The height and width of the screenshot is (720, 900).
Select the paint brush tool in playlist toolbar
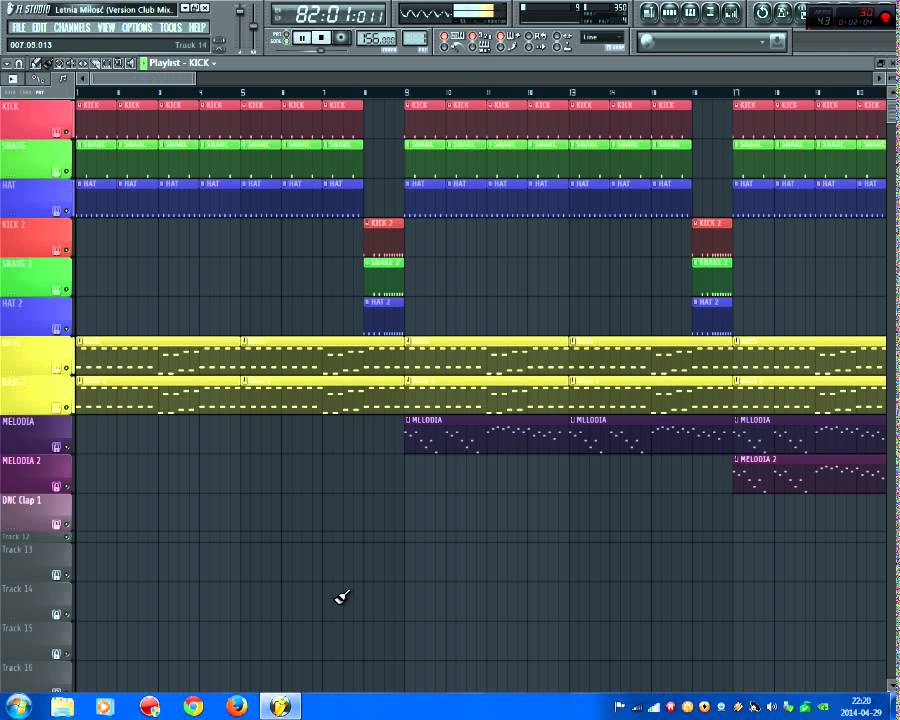pyautogui.click(x=46, y=63)
